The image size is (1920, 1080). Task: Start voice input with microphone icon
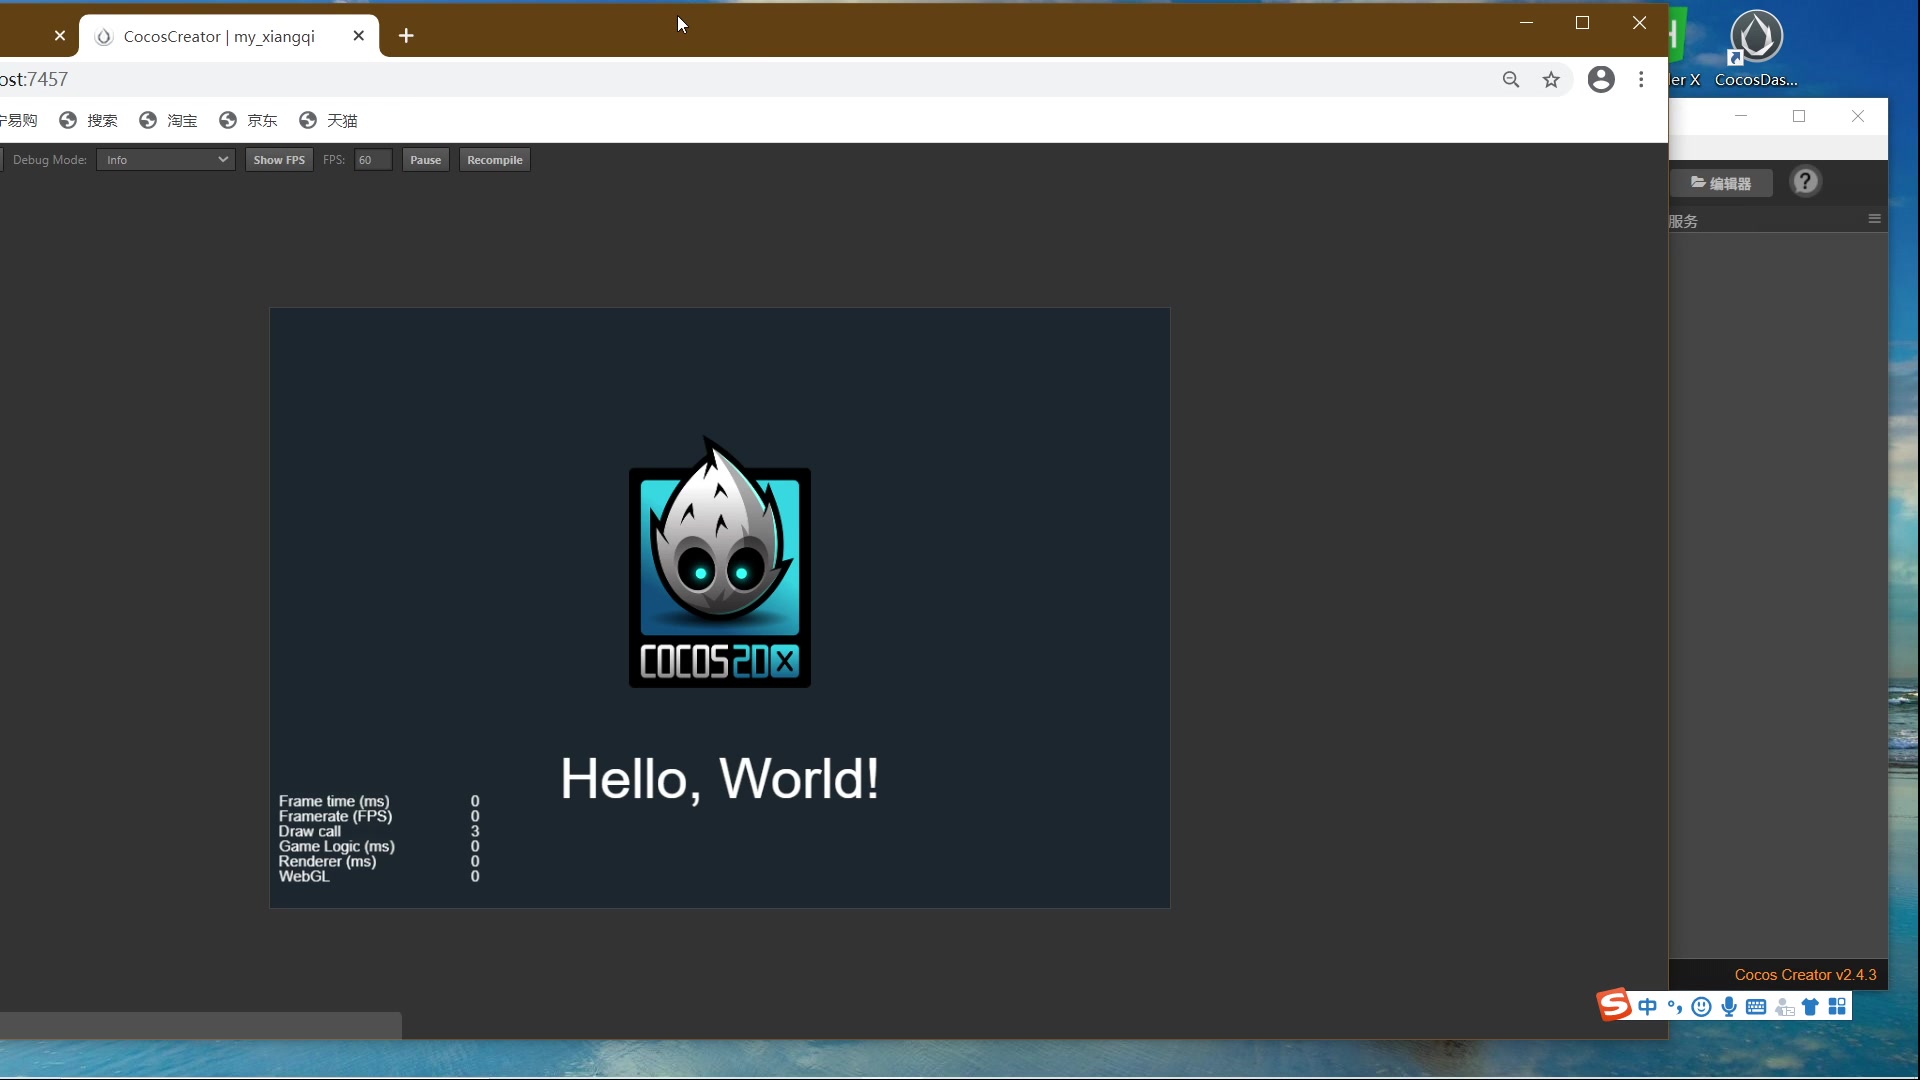pyautogui.click(x=1729, y=1007)
